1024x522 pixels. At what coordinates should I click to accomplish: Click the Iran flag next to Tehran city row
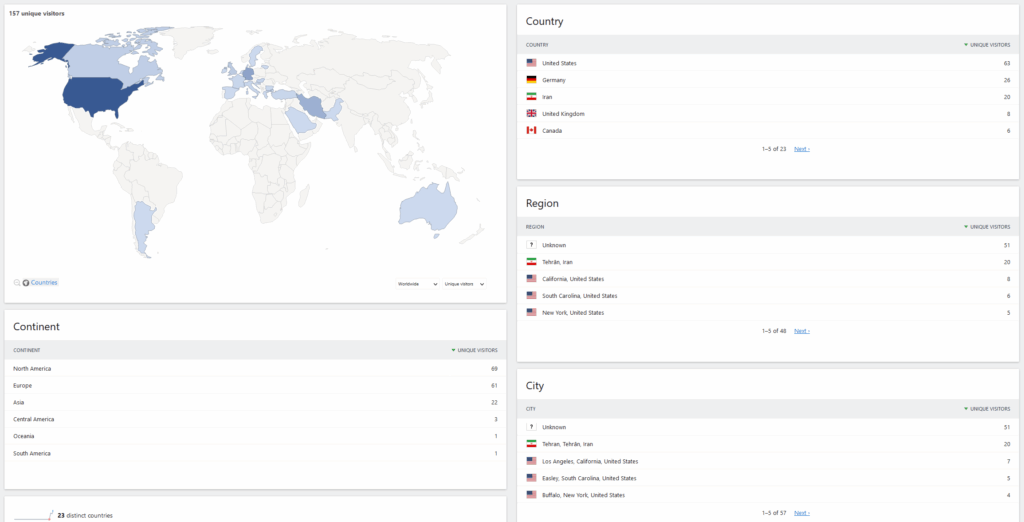(532, 444)
